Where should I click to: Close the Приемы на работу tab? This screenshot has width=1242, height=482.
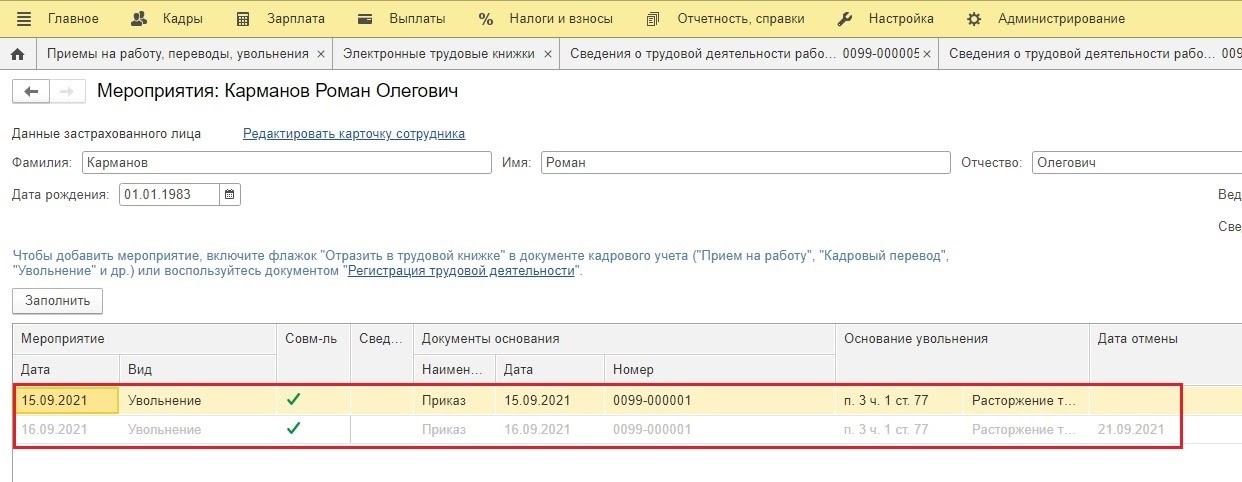tap(320, 54)
